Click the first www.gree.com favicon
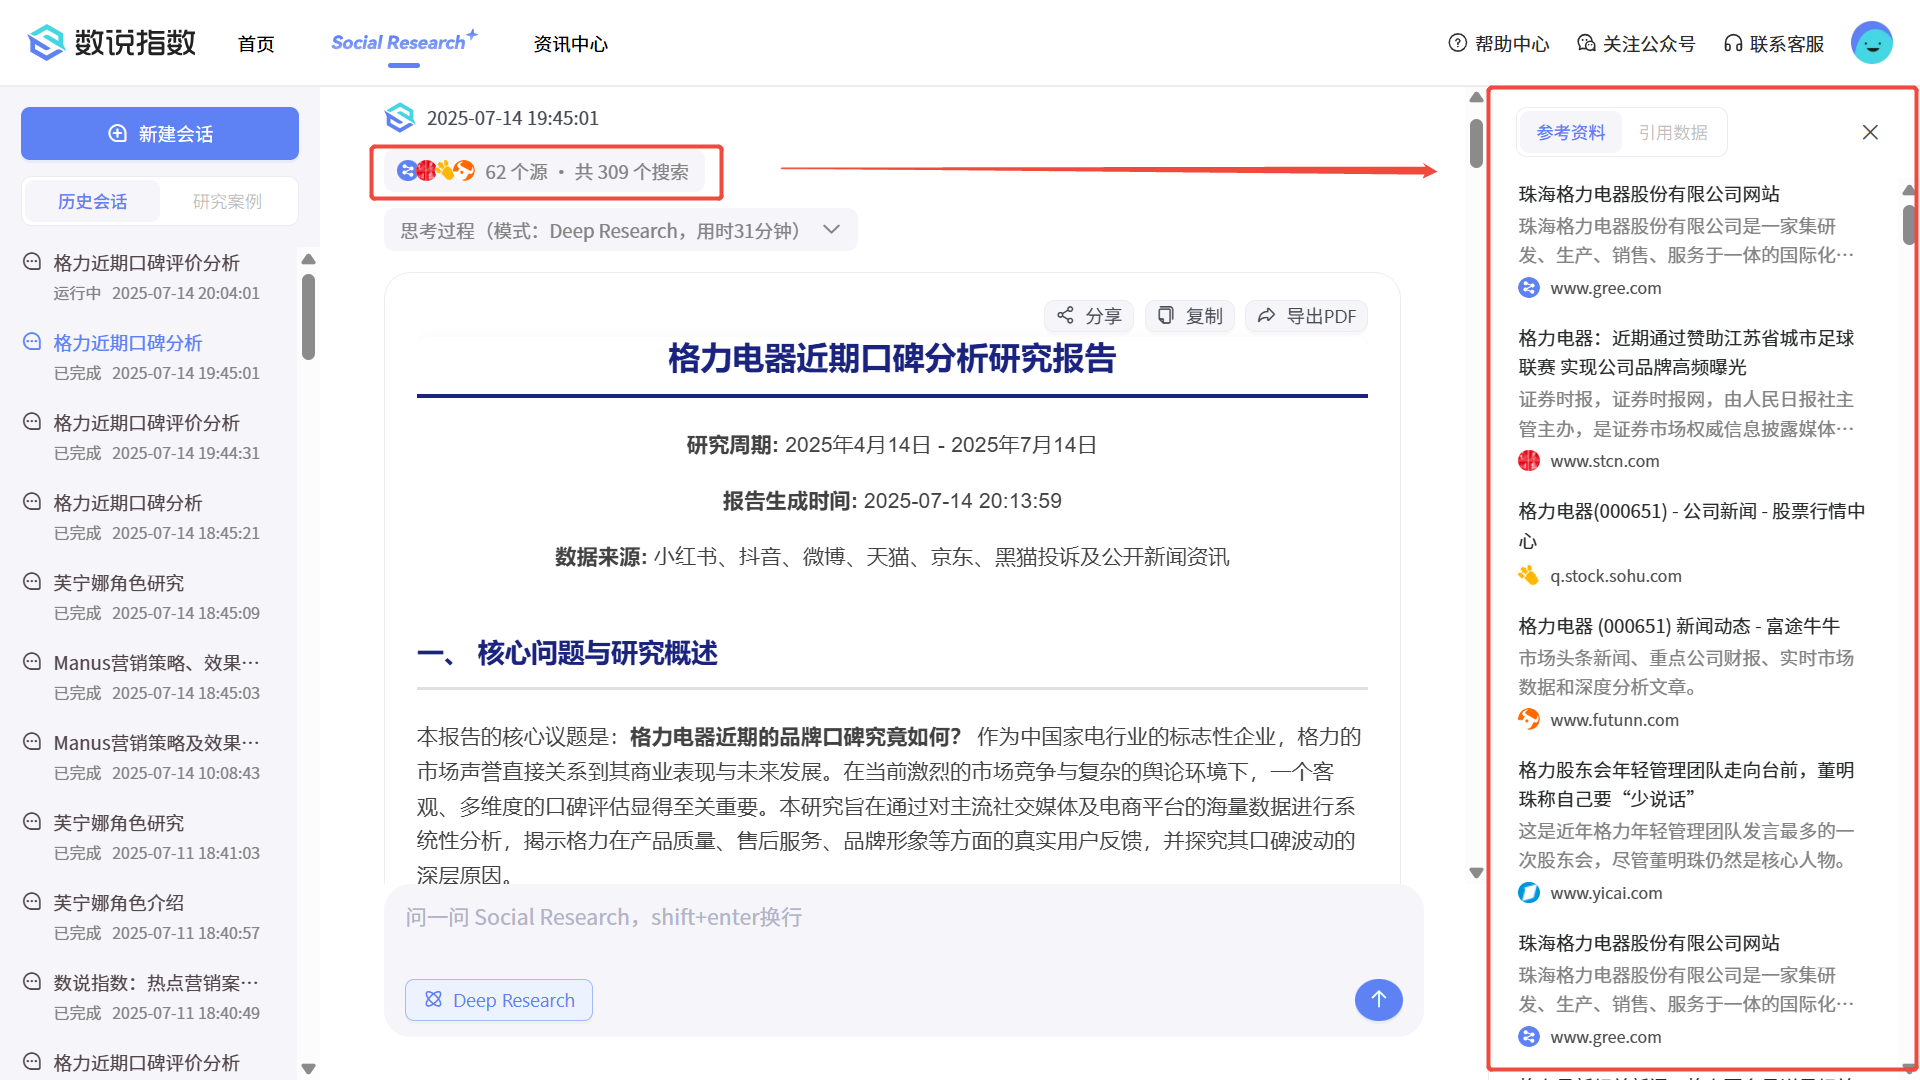 [x=1529, y=288]
